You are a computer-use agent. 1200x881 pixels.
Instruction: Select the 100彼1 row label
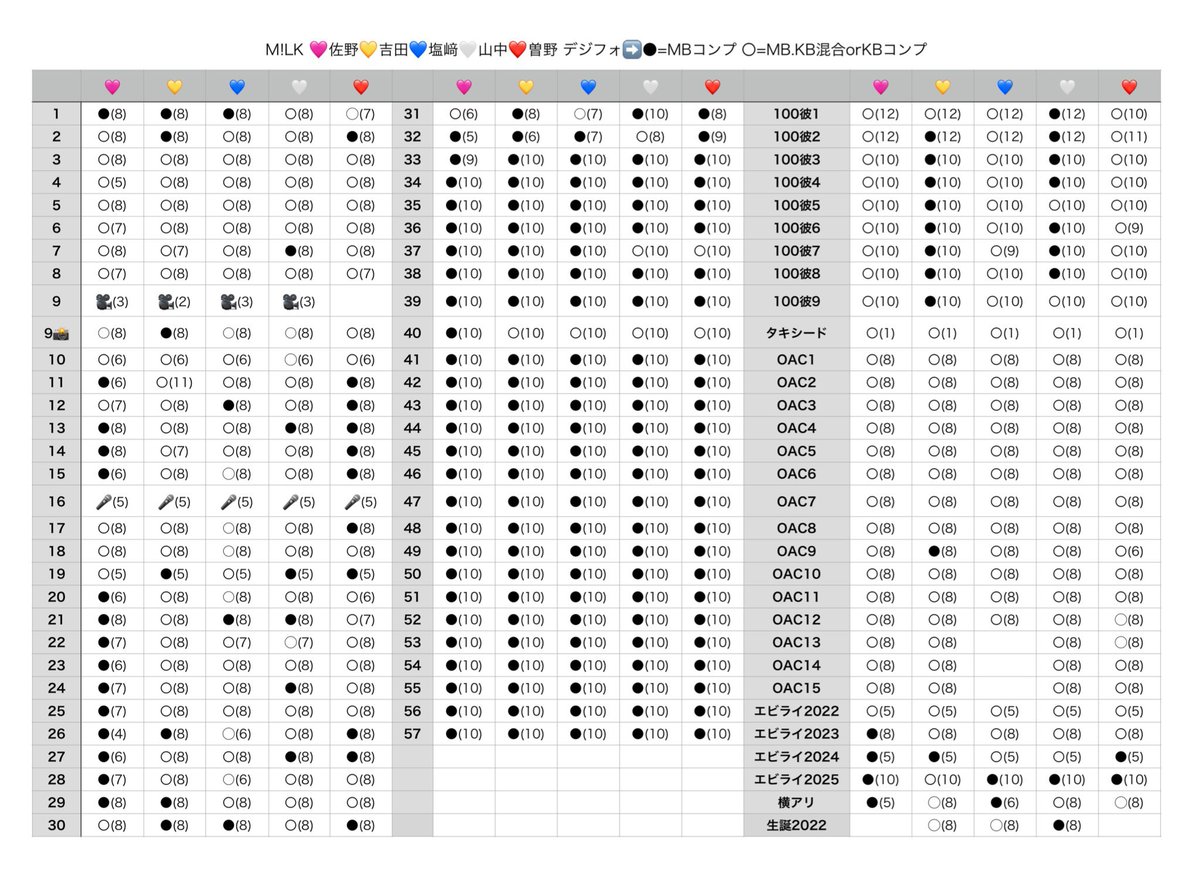797,114
